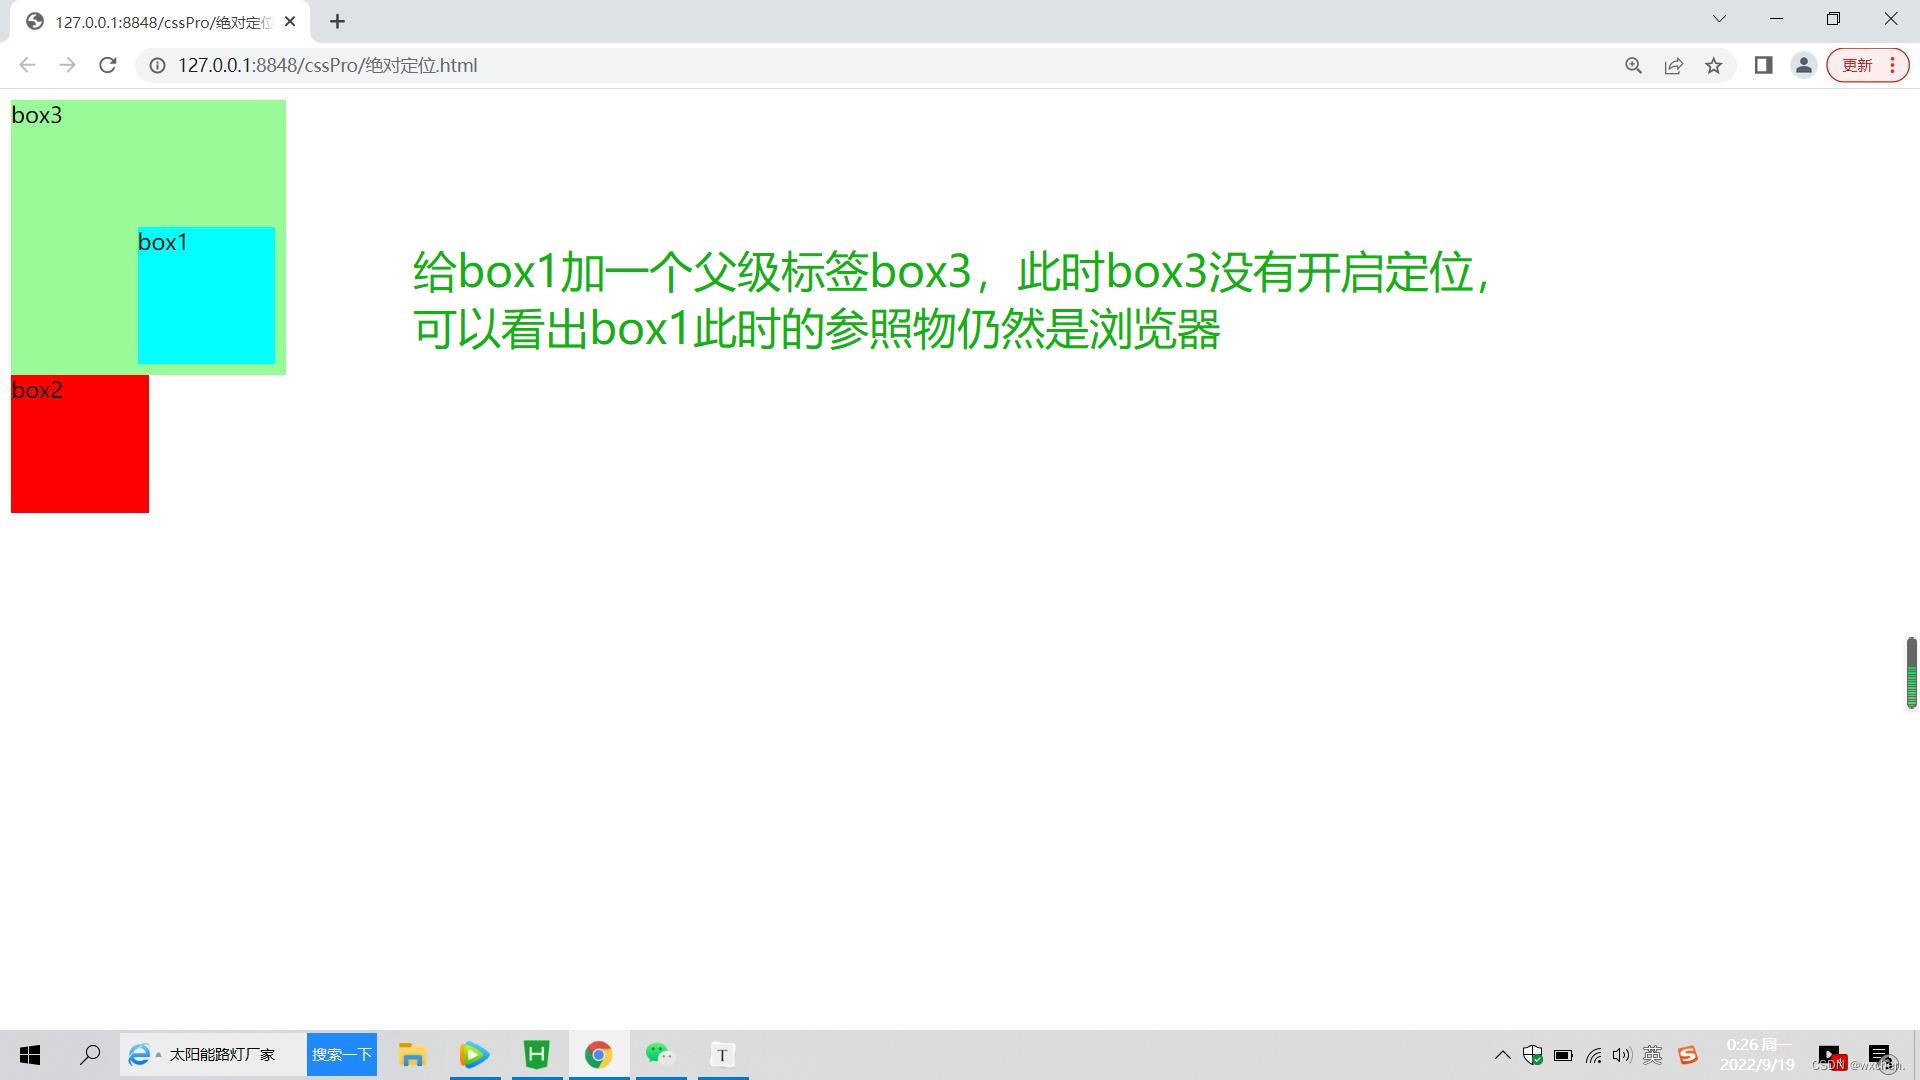Click the cyan box1 element
Screen dimensions: 1920x1080
coord(206,295)
